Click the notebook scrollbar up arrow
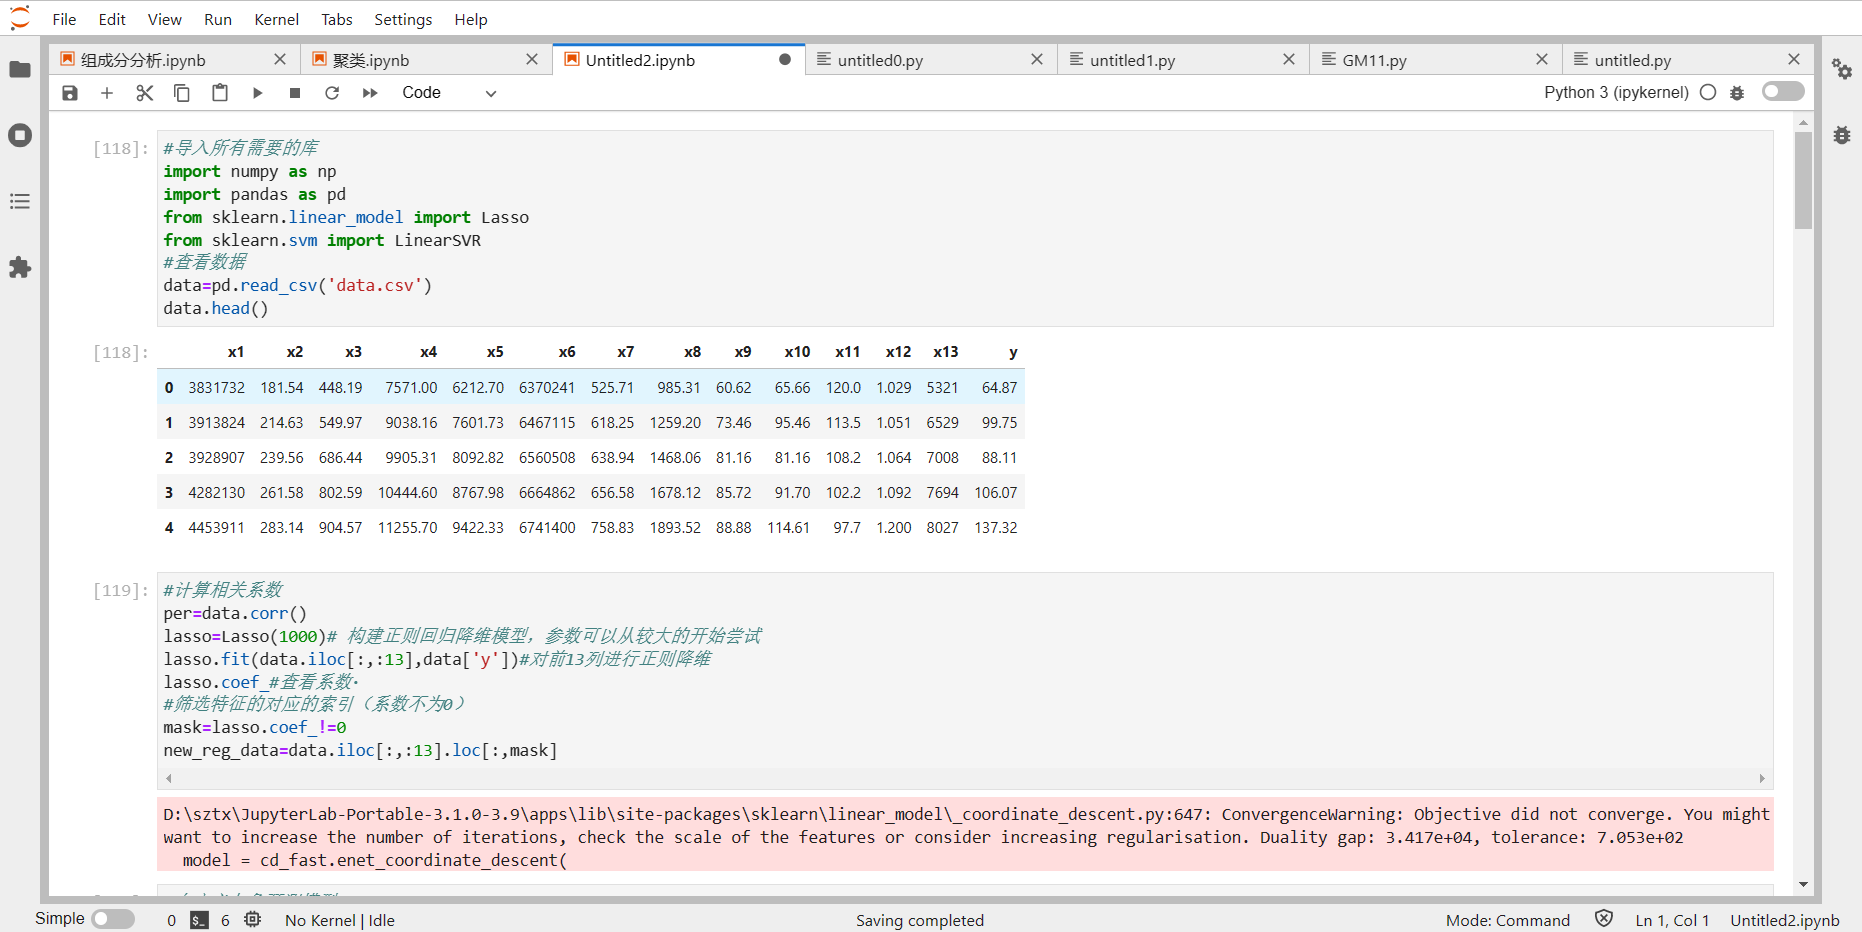Image resolution: width=1862 pixels, height=932 pixels. [x=1803, y=122]
